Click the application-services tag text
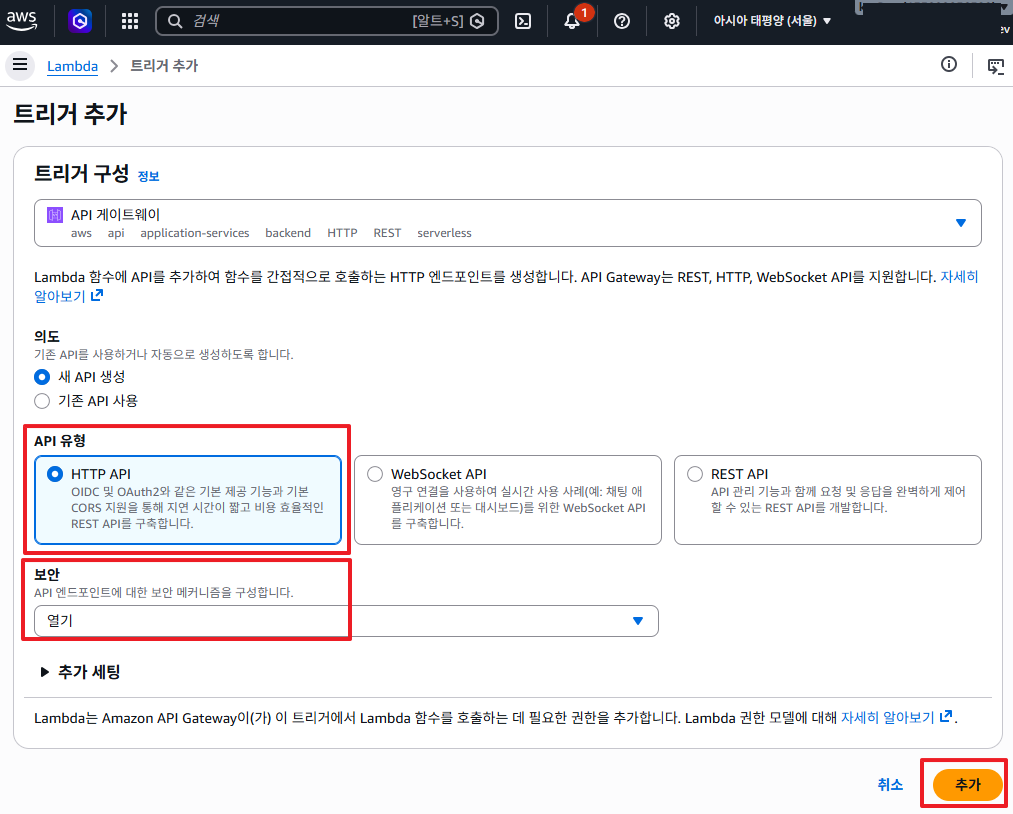Screen dimensions: 1013x814 tap(194, 233)
